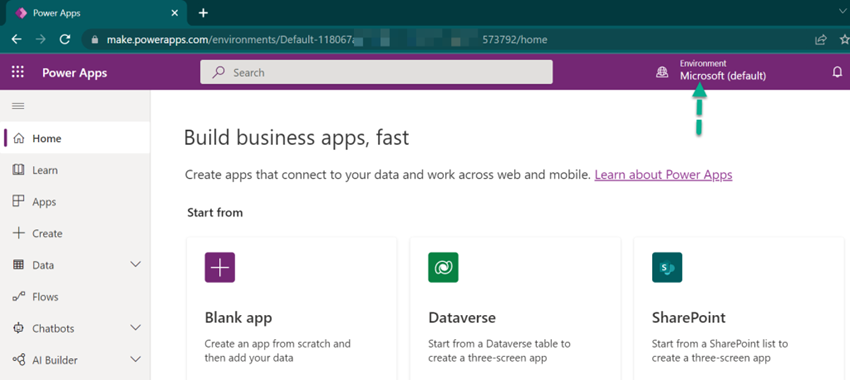The image size is (850, 380).
Task: Expand the Chatbots section chevron
Action: [136, 328]
